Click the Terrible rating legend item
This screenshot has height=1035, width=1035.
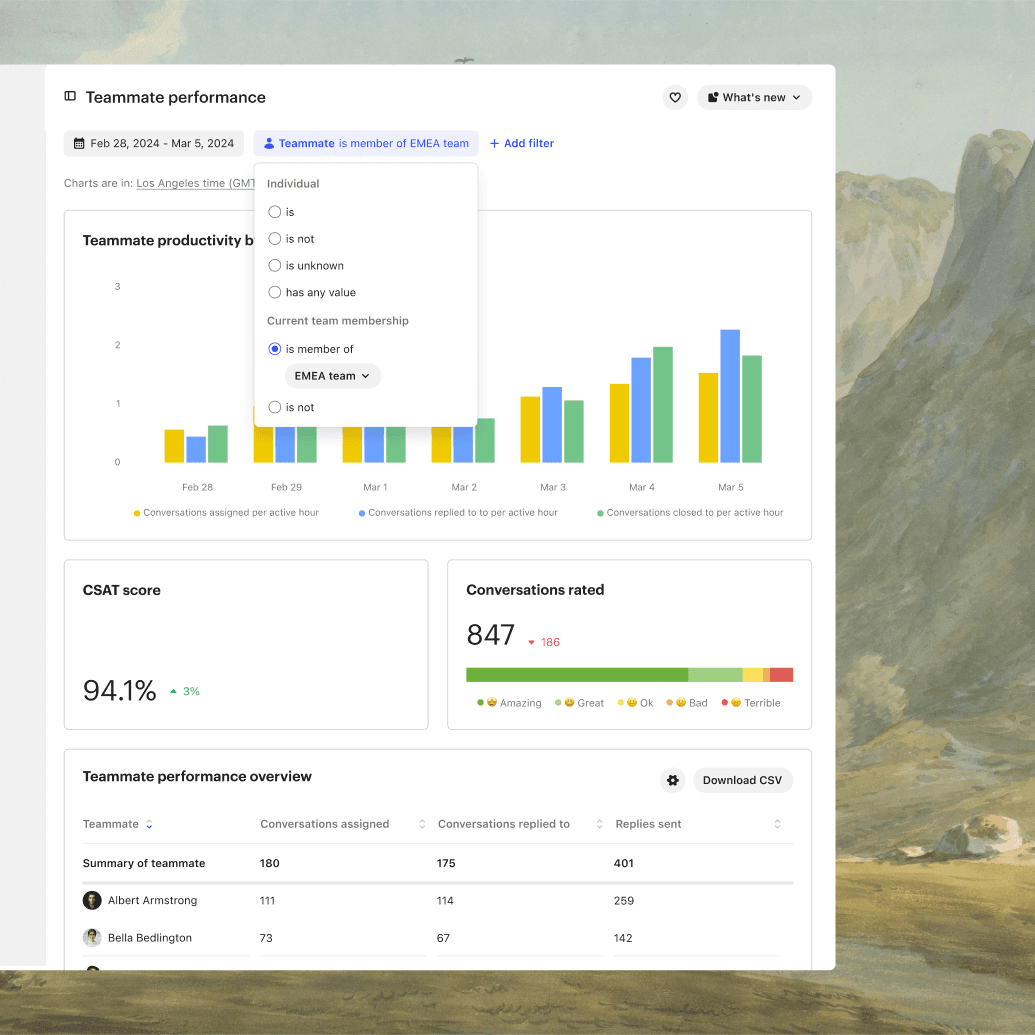tap(751, 703)
